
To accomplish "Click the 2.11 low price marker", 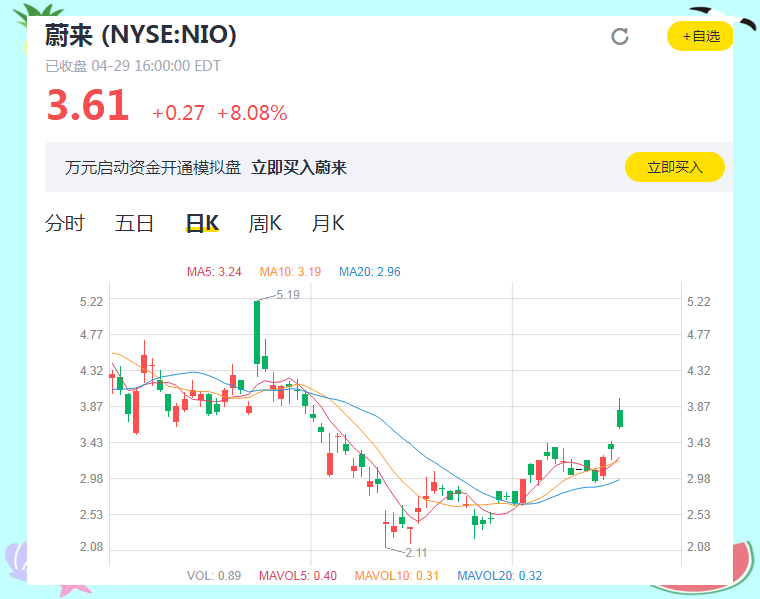I will (x=416, y=552).
